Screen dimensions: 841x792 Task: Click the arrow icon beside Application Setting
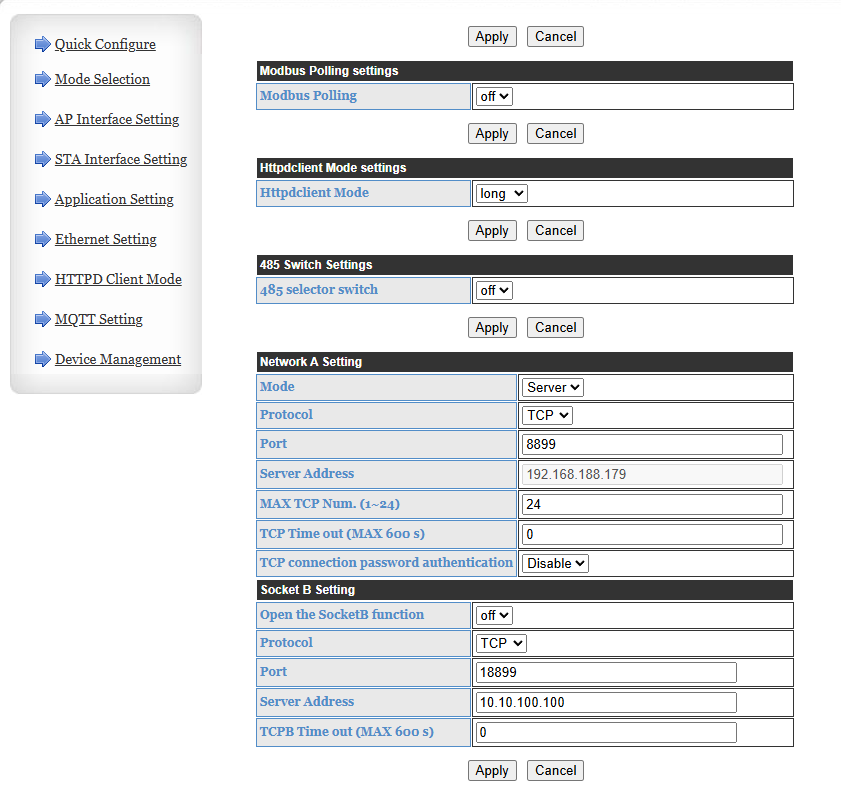[41, 199]
